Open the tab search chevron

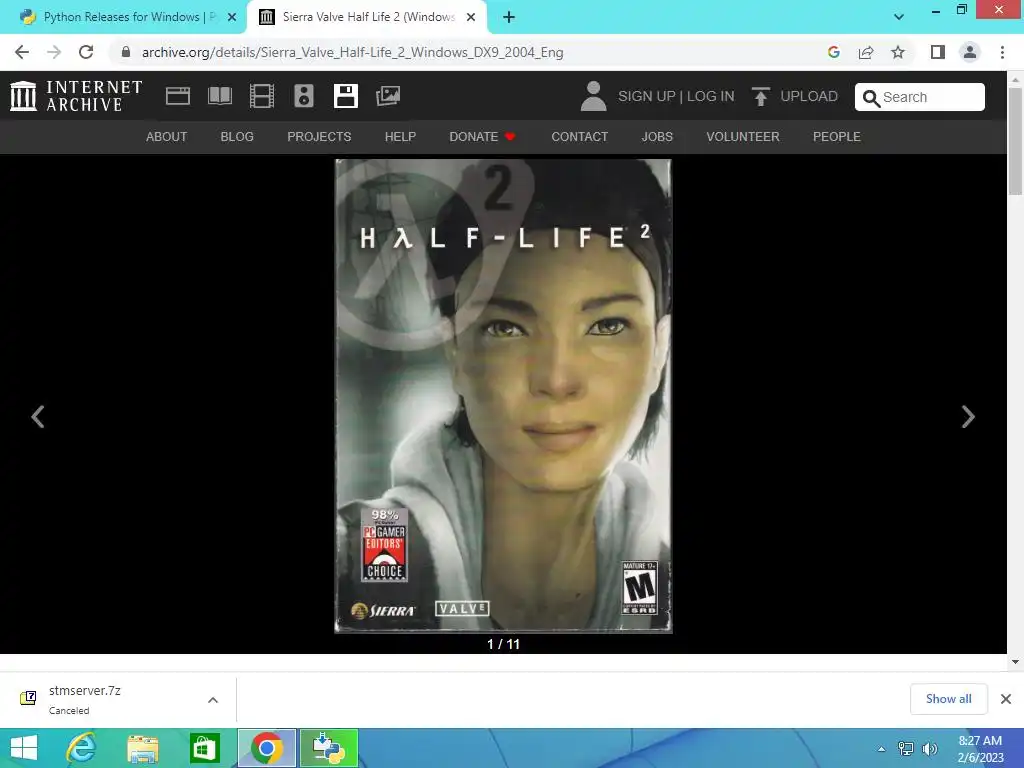point(899,17)
